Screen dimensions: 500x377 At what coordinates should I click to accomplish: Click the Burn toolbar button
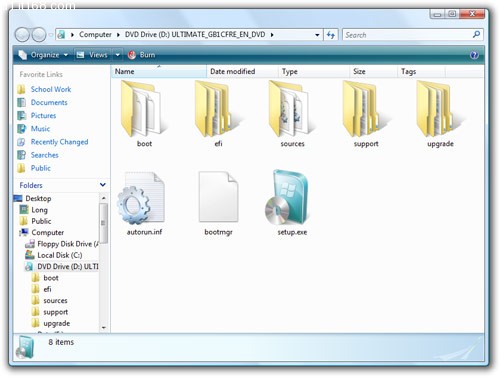click(x=142, y=55)
